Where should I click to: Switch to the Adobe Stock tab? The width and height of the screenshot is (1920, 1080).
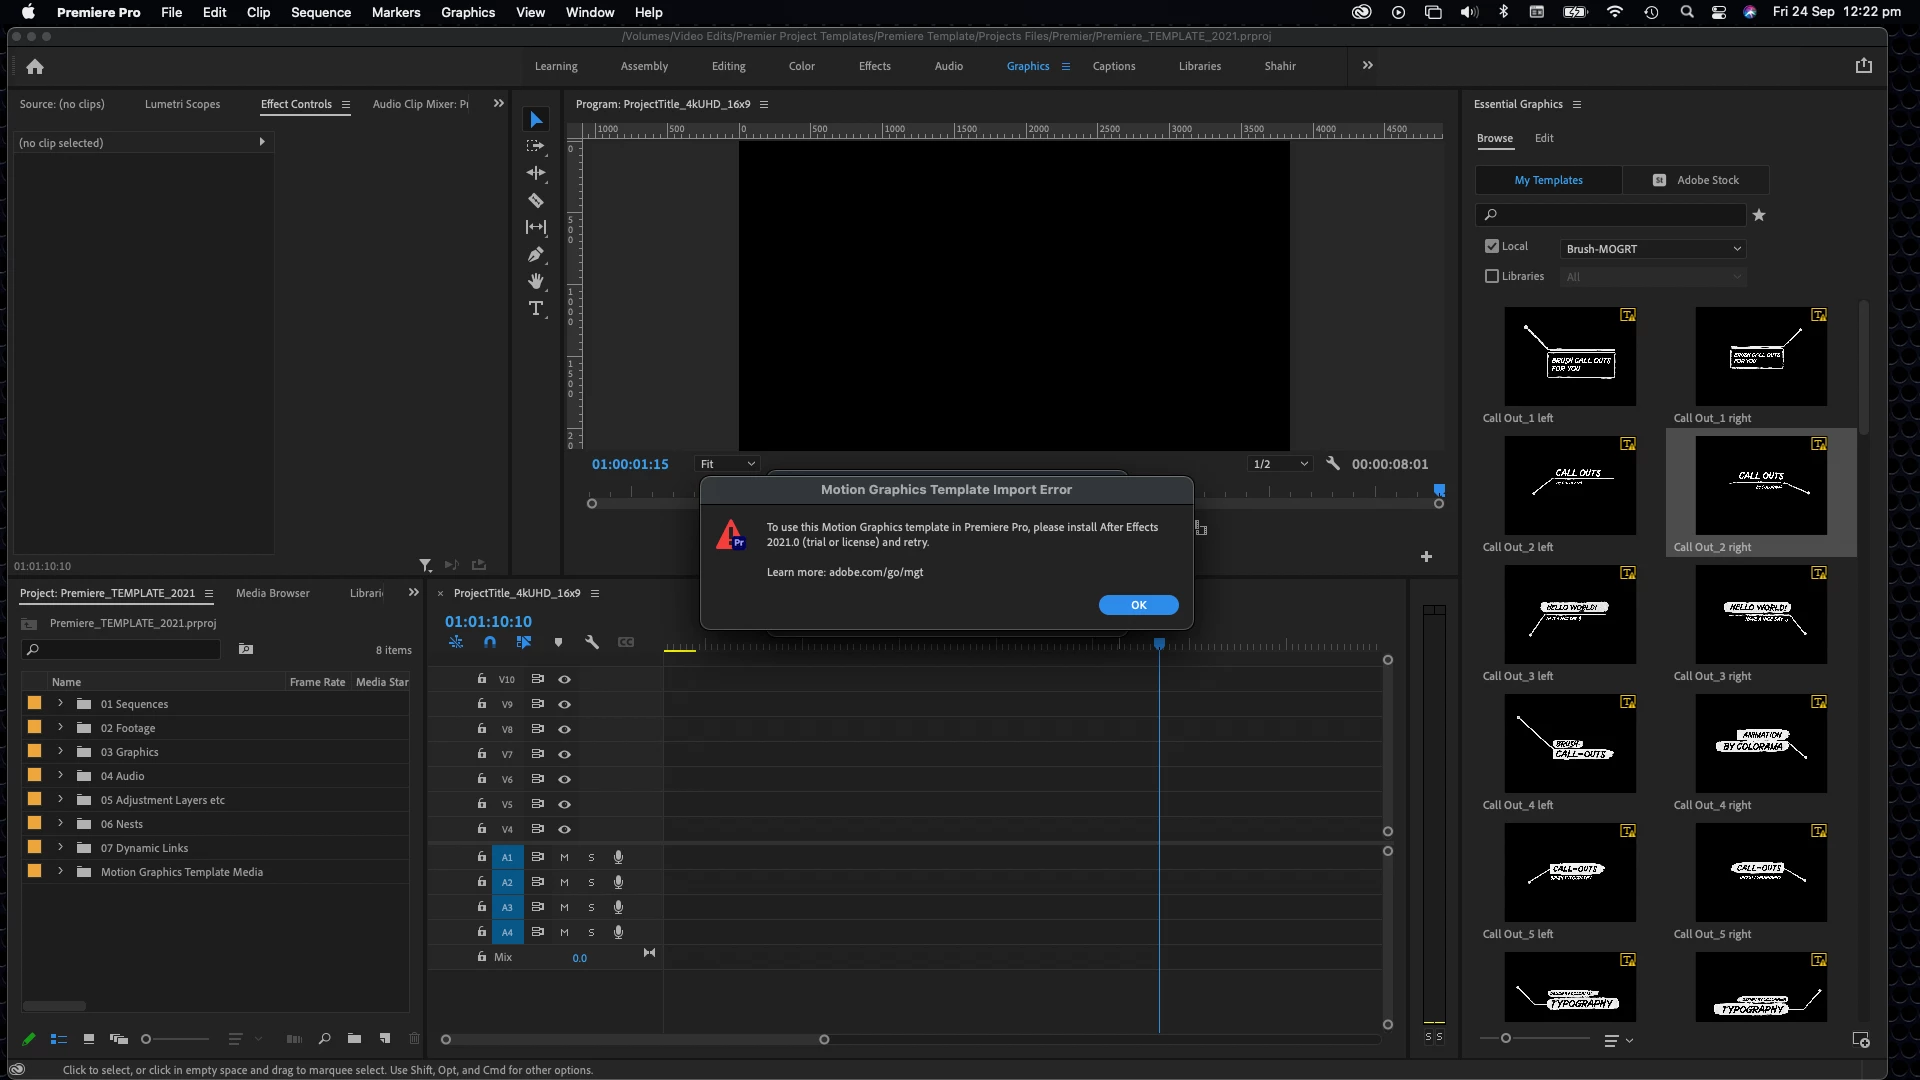coord(1696,180)
